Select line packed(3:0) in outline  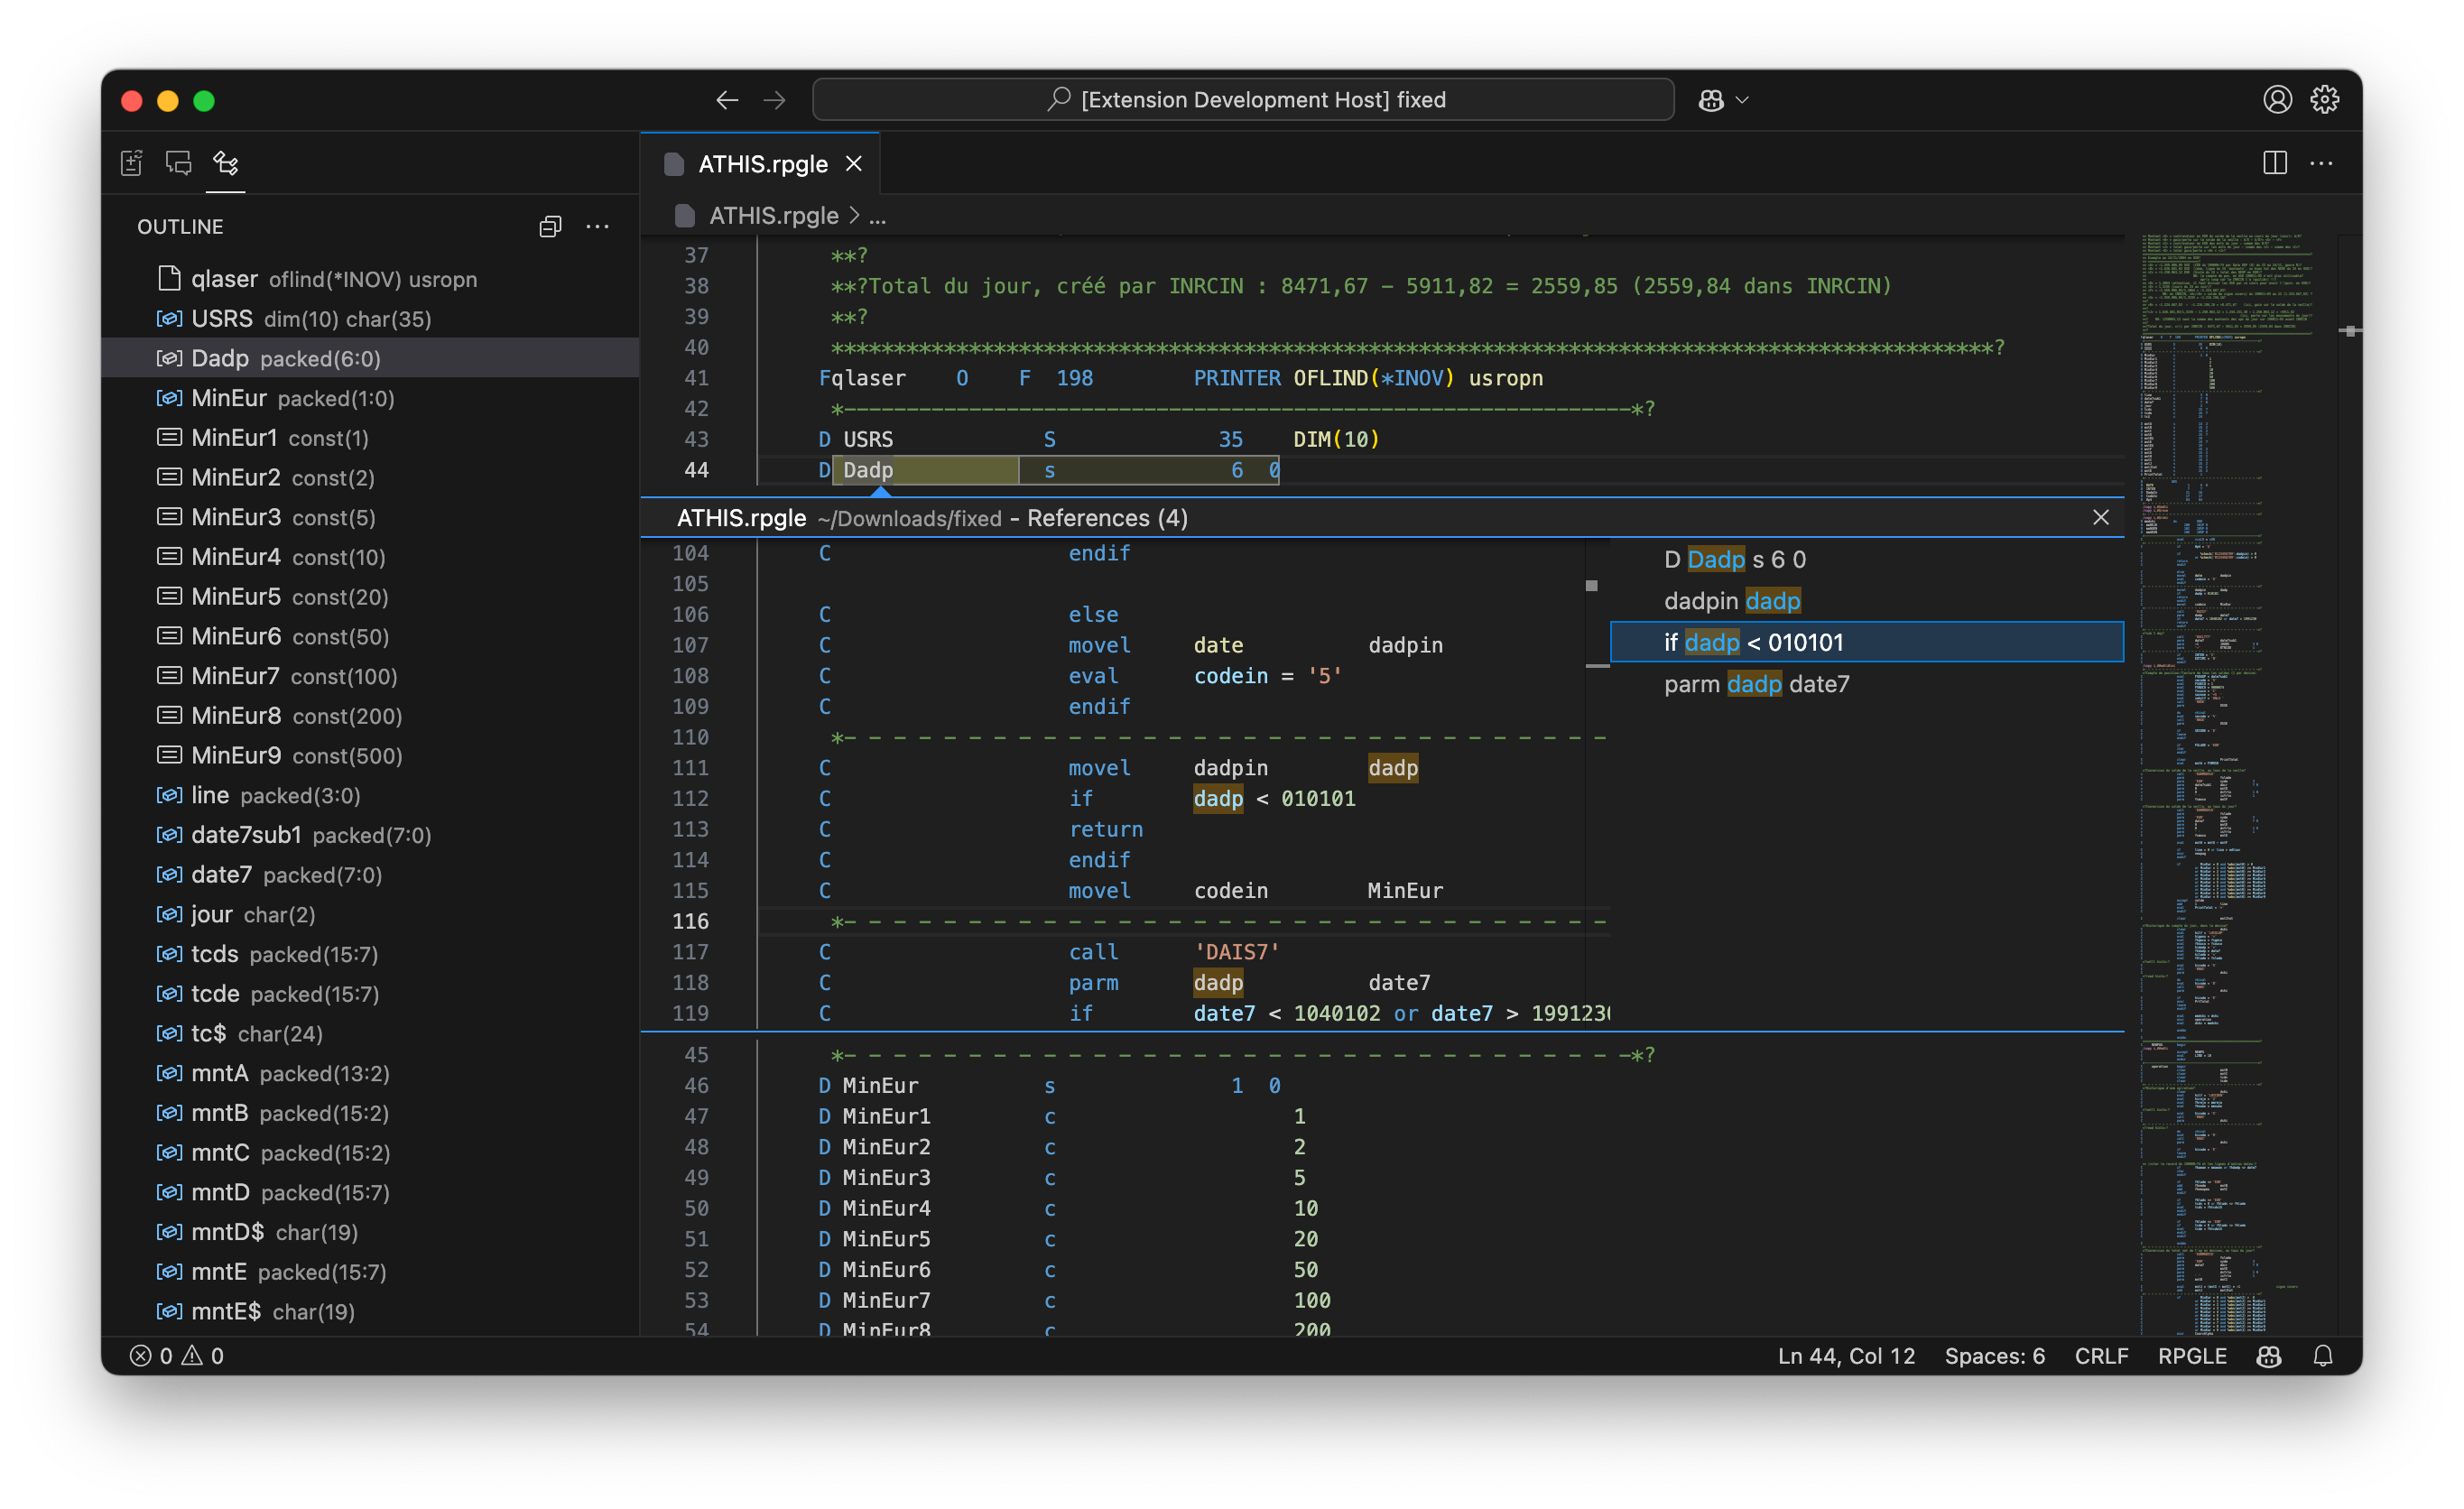click(x=370, y=795)
